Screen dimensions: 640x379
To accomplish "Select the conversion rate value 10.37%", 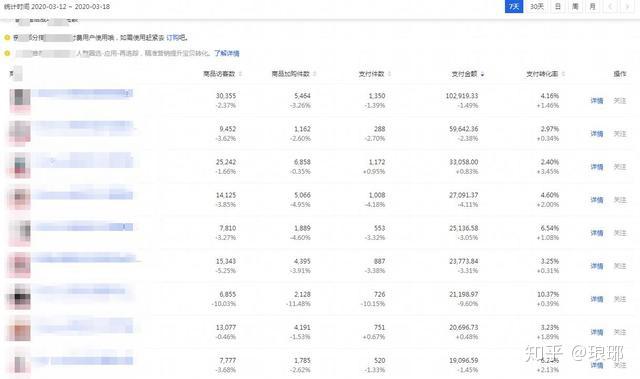I will click(548, 294).
